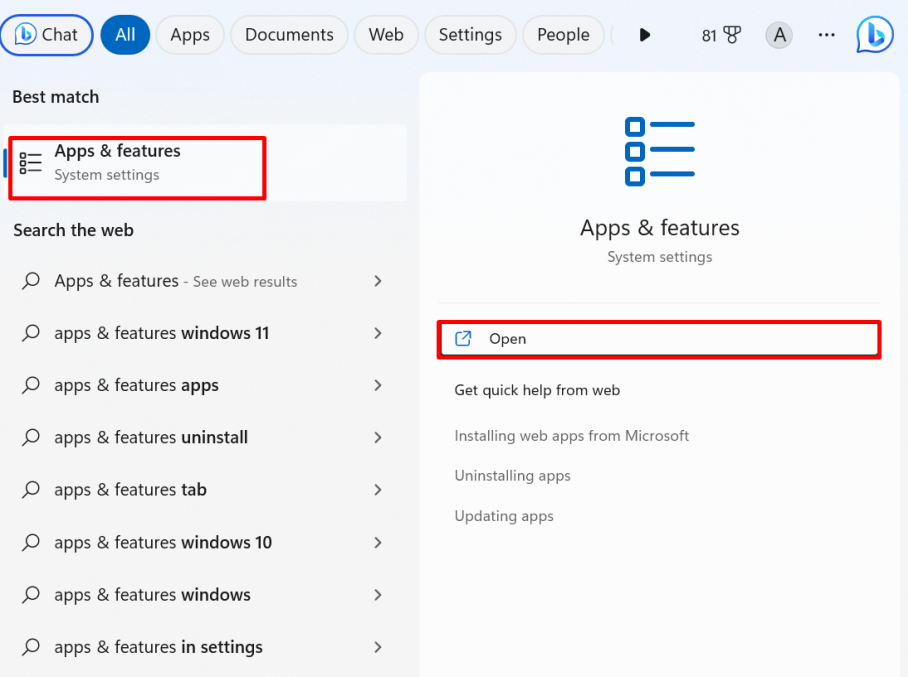Expand 'apps & features windows 11' suggestion chevron
The image size is (908, 677).
(378, 333)
